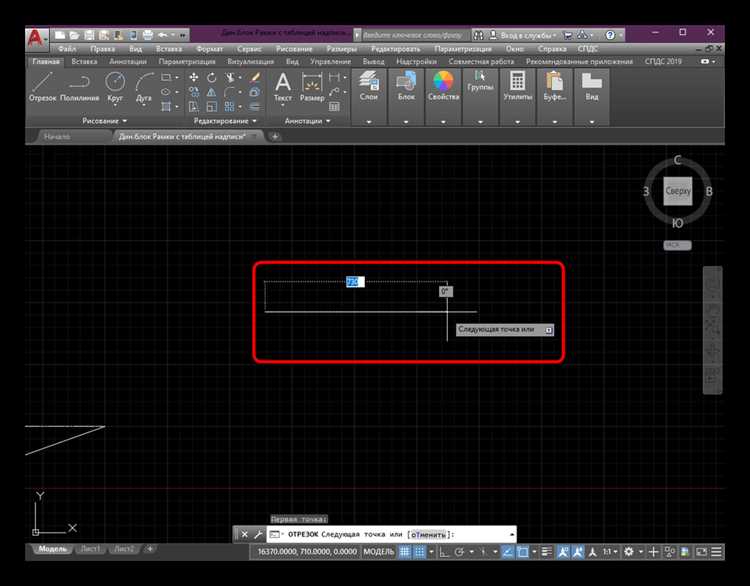Open the Свойства color wheel panel

441,86
